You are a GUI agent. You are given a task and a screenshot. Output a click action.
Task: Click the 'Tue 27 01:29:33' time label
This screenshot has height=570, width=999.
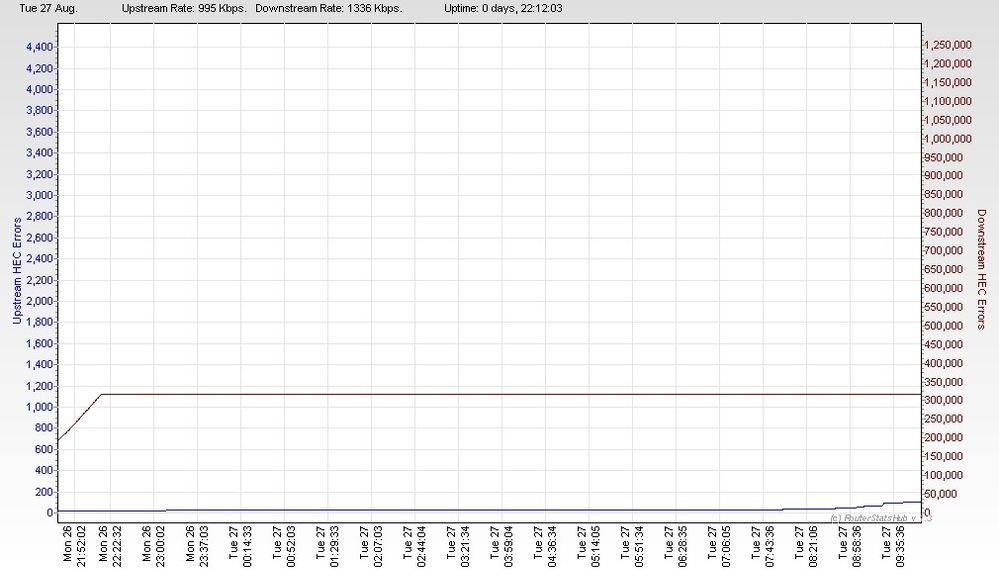point(327,546)
